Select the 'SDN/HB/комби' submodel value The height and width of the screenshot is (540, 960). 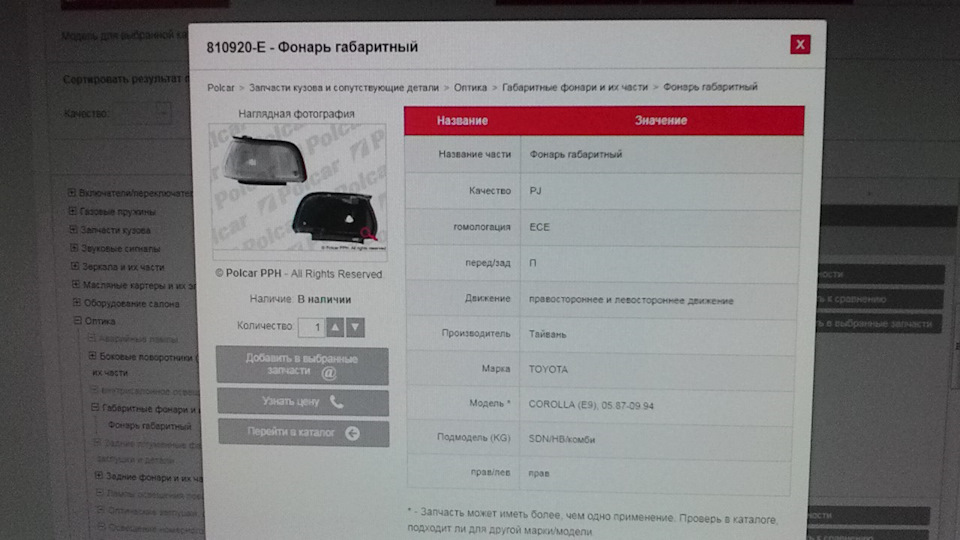[561, 439]
